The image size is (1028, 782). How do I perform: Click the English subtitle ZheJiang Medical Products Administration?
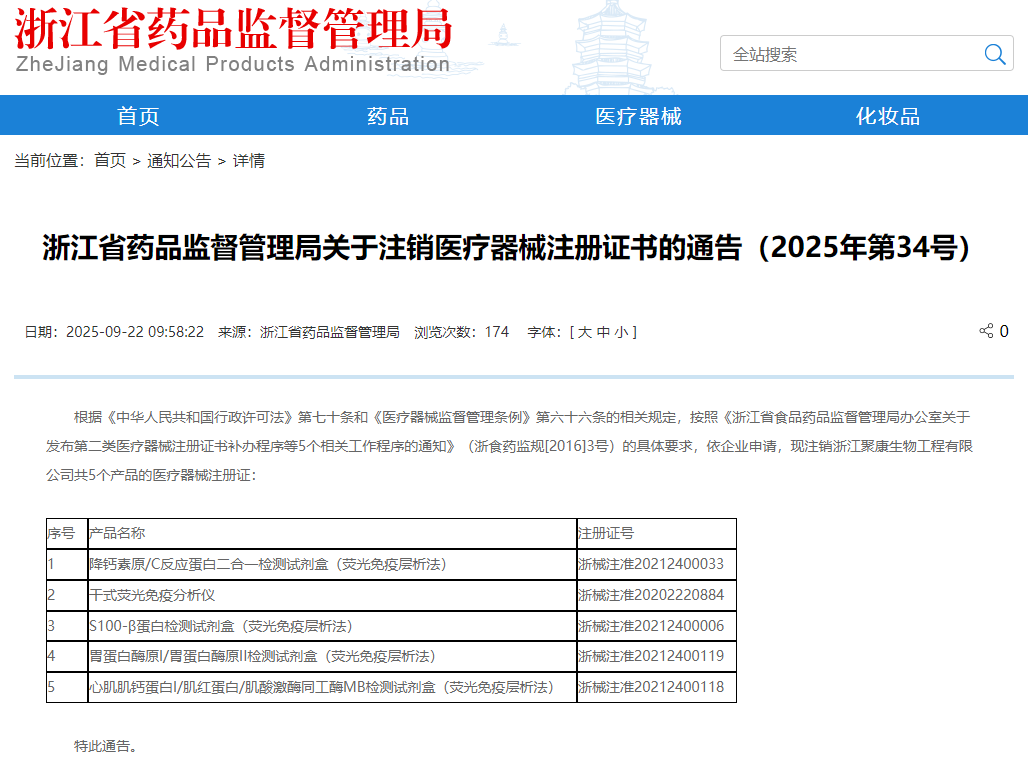click(233, 65)
